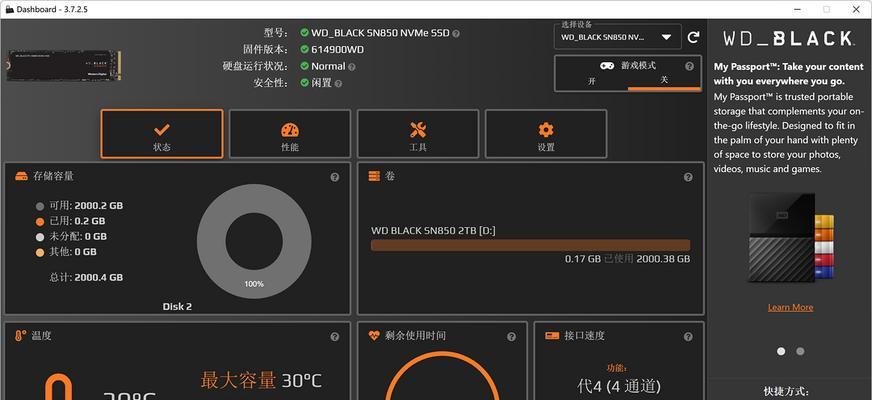This screenshot has width=872, height=400.
Task: Click the 'WD BLACK SN850 2TB [D:]' volume label
Action: (433, 230)
